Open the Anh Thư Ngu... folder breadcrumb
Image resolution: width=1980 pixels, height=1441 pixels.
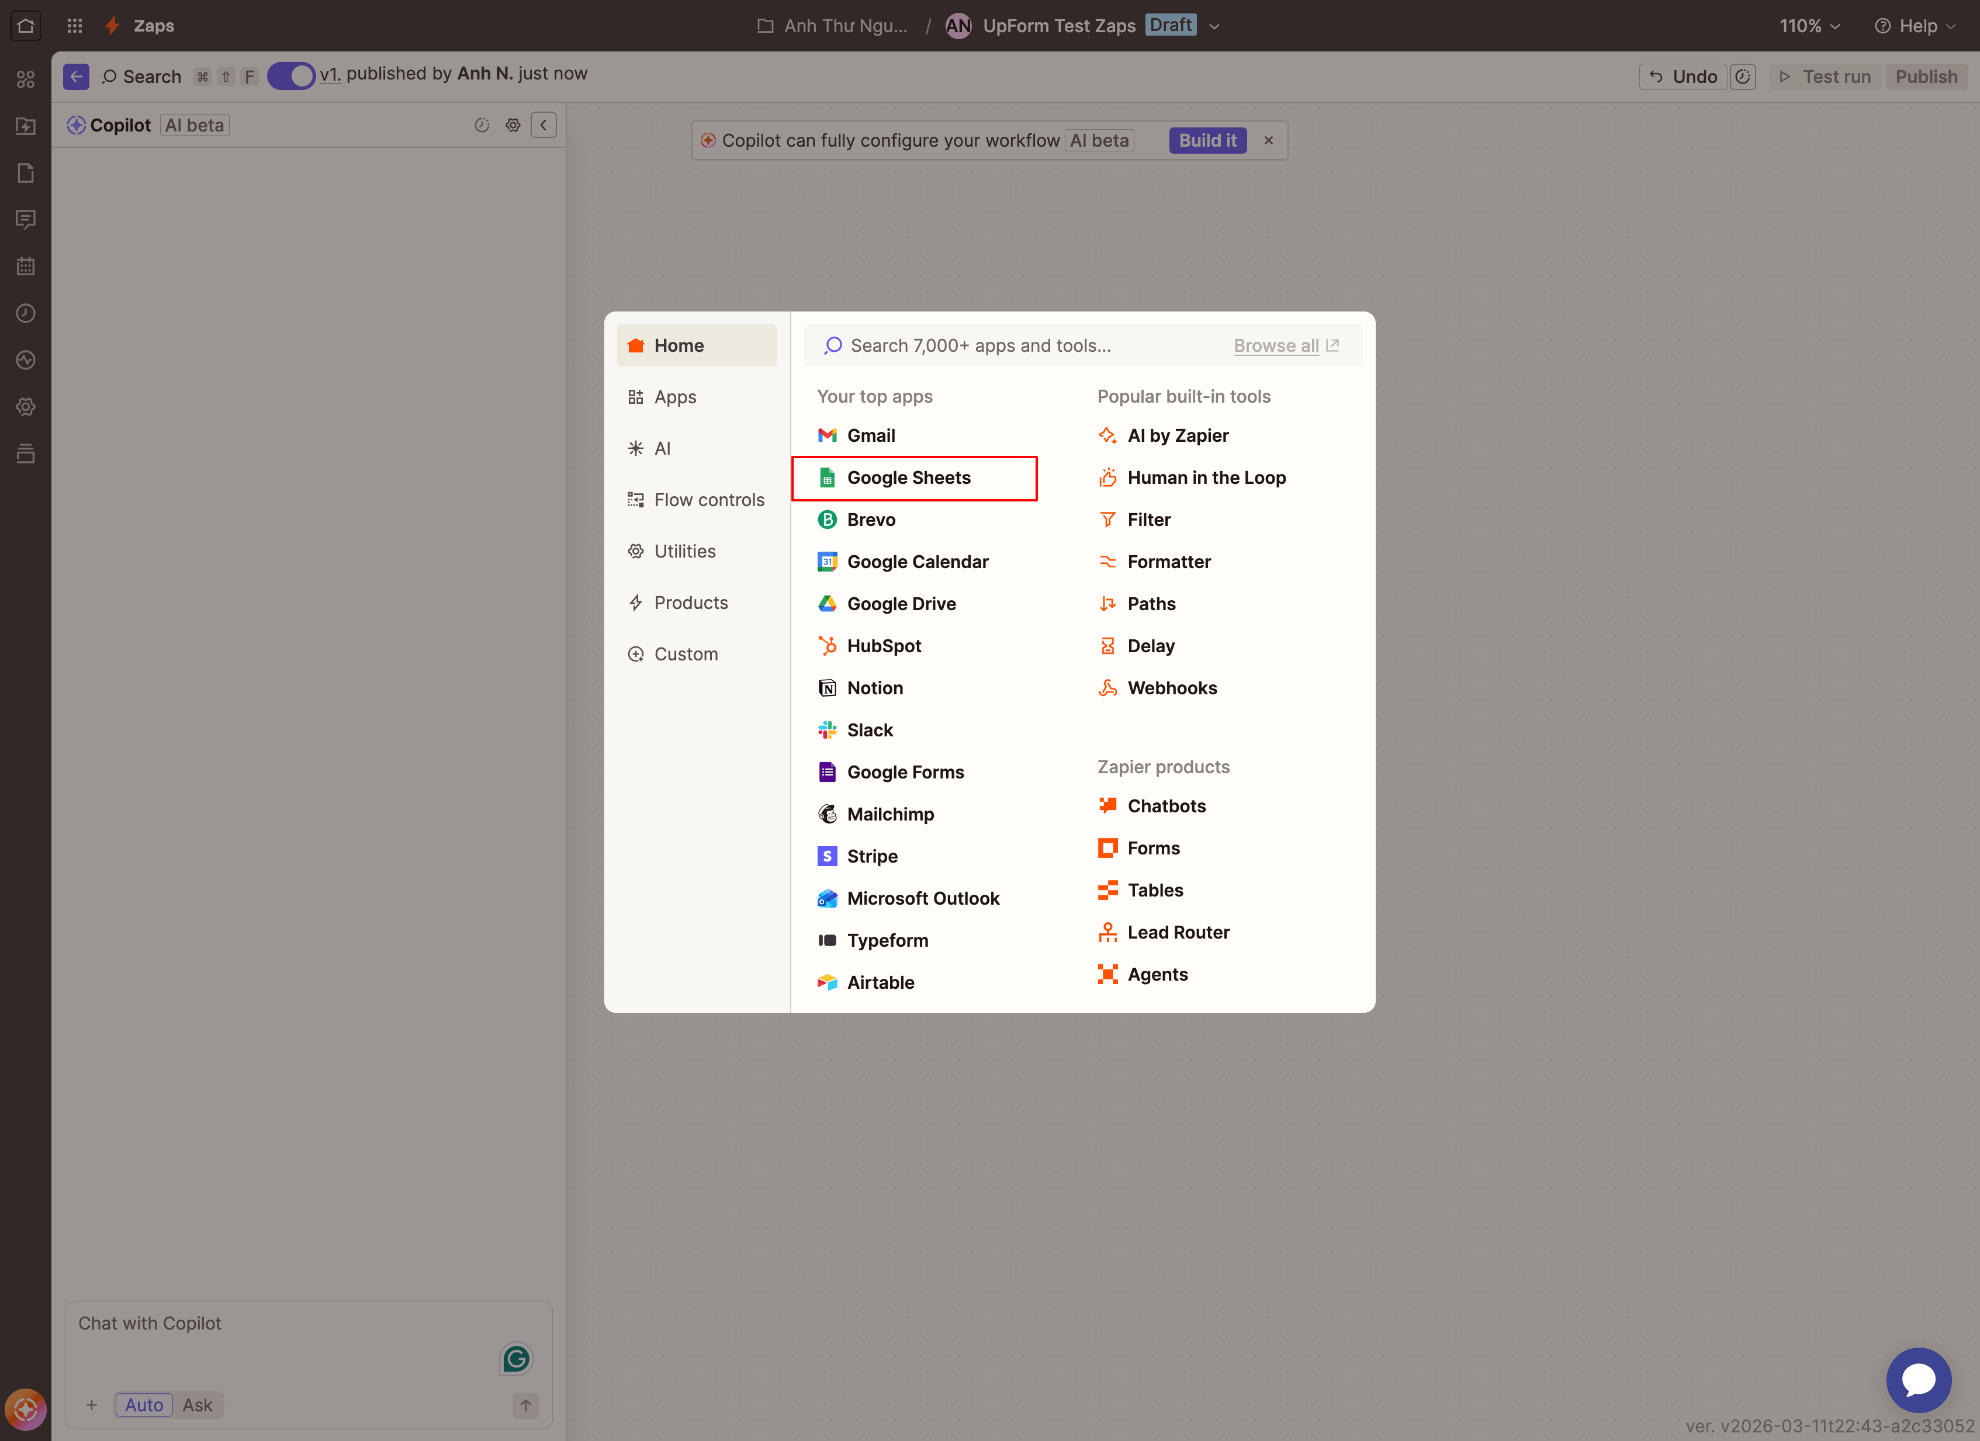832,26
